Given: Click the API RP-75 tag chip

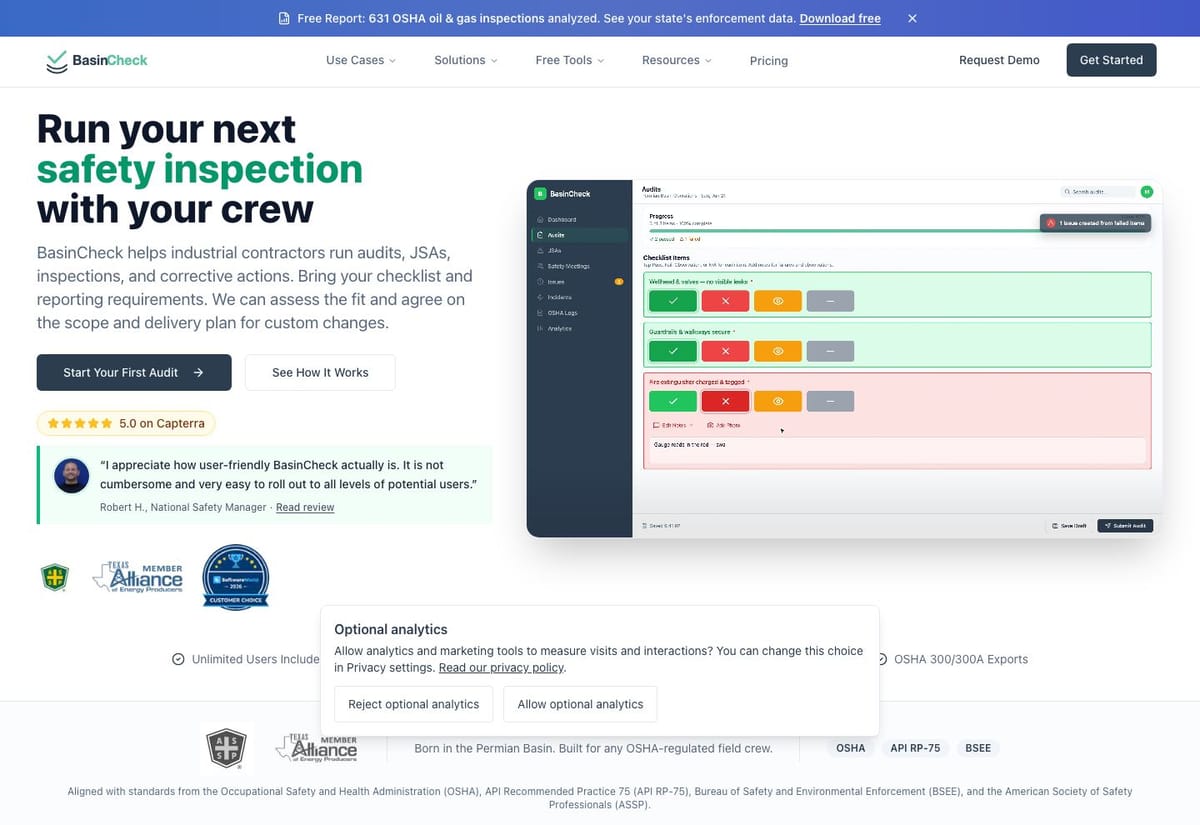Looking at the screenshot, I should 915,748.
